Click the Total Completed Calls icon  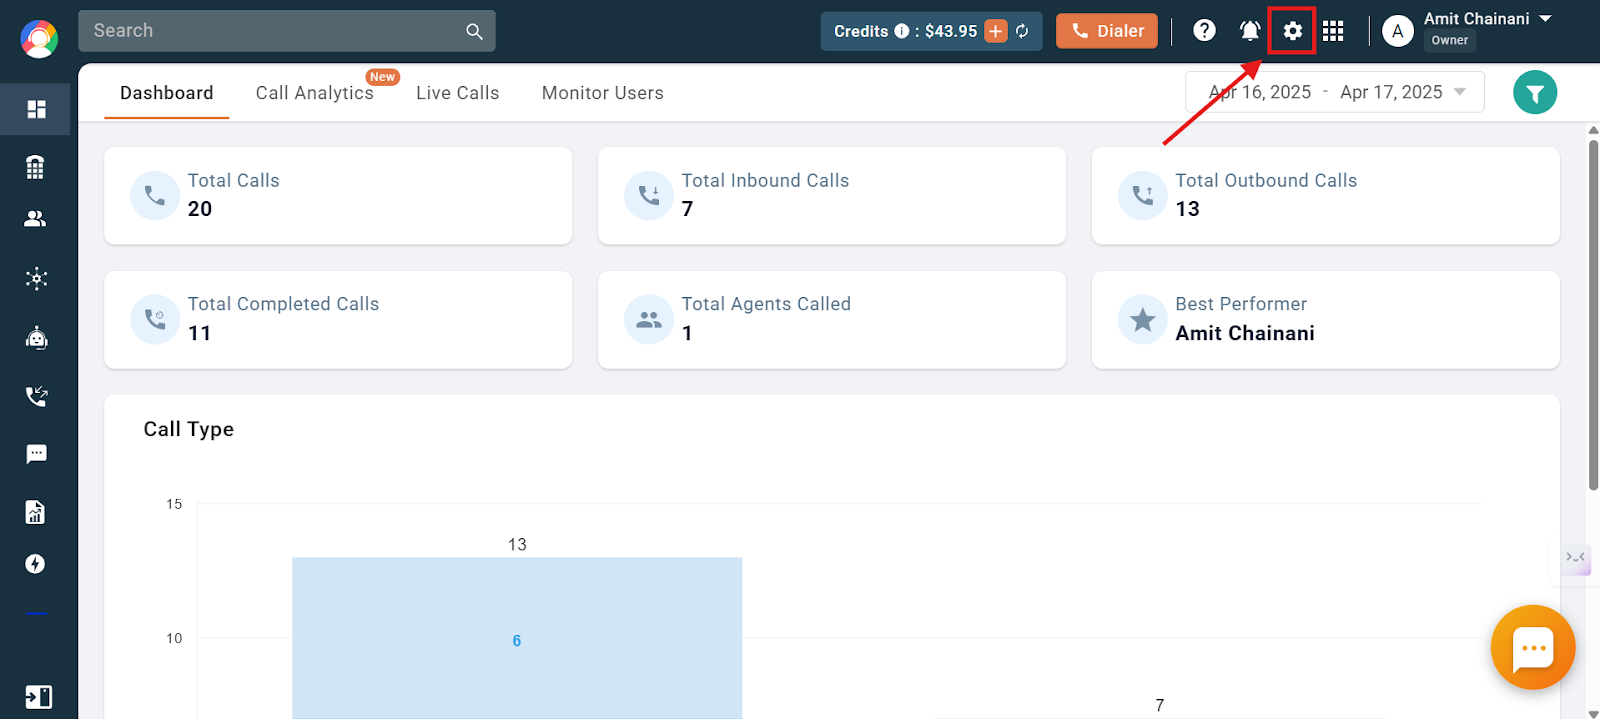click(x=155, y=319)
